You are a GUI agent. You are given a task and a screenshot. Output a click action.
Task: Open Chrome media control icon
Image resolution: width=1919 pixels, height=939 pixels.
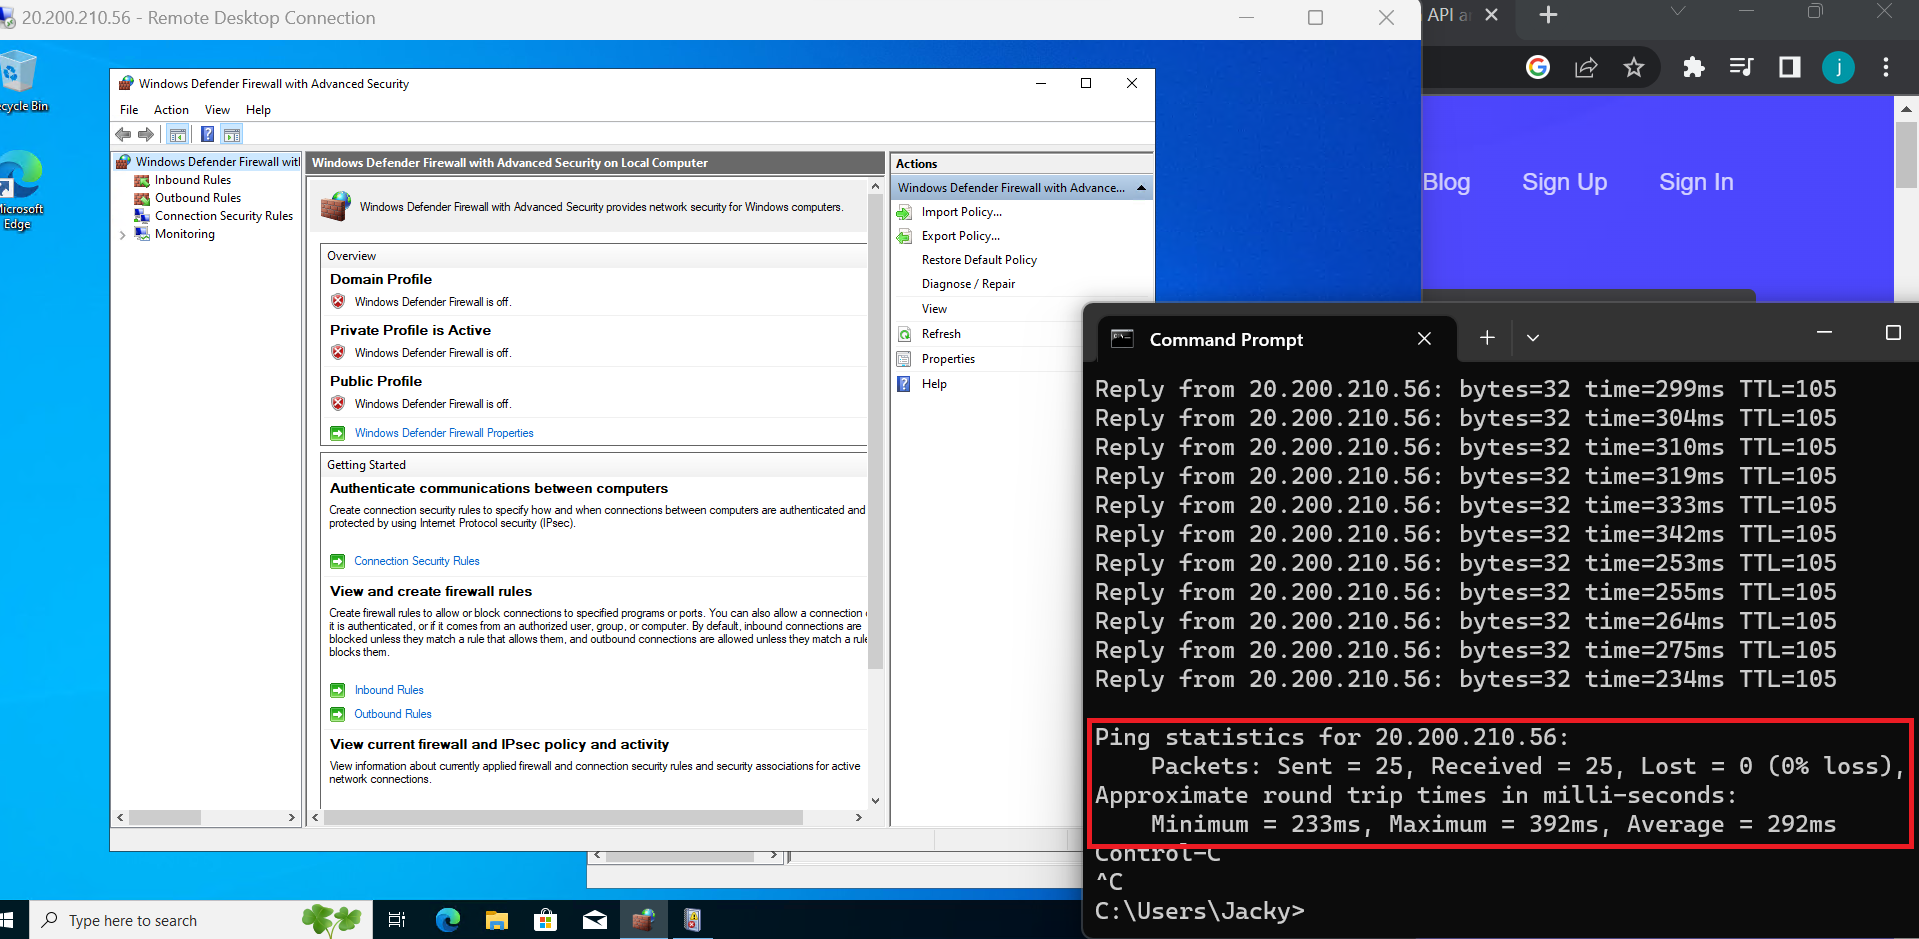(x=1741, y=67)
